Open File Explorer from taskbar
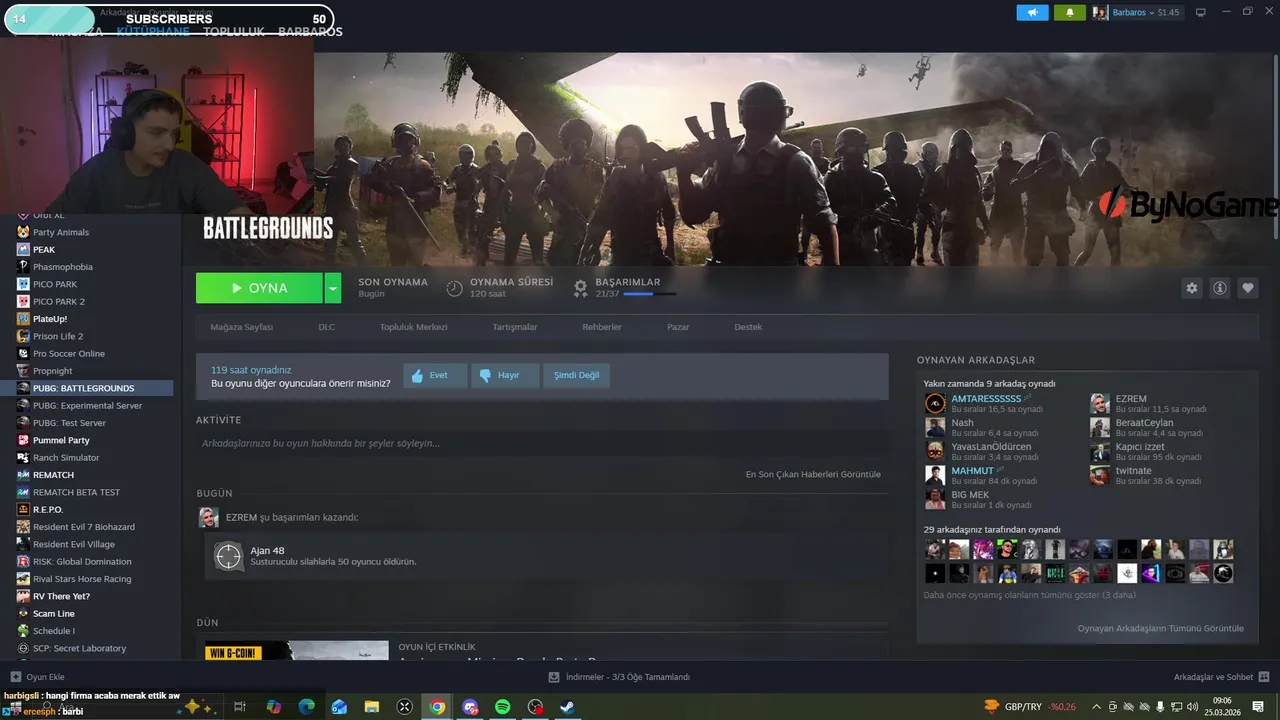 [371, 707]
